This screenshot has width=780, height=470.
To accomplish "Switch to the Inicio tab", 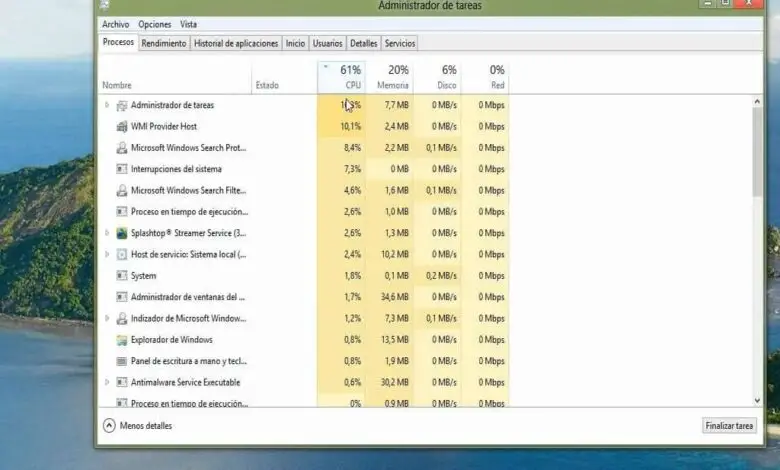I will click(295, 43).
